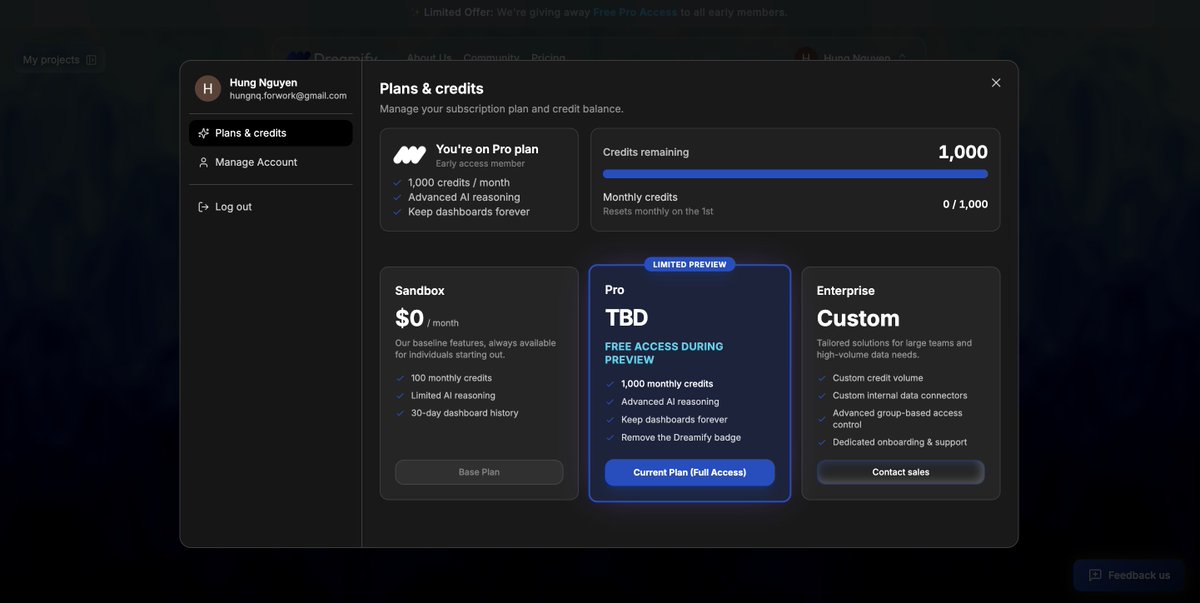Open the Feedback us button
Screen dimensions: 1200x603
point(1129,575)
